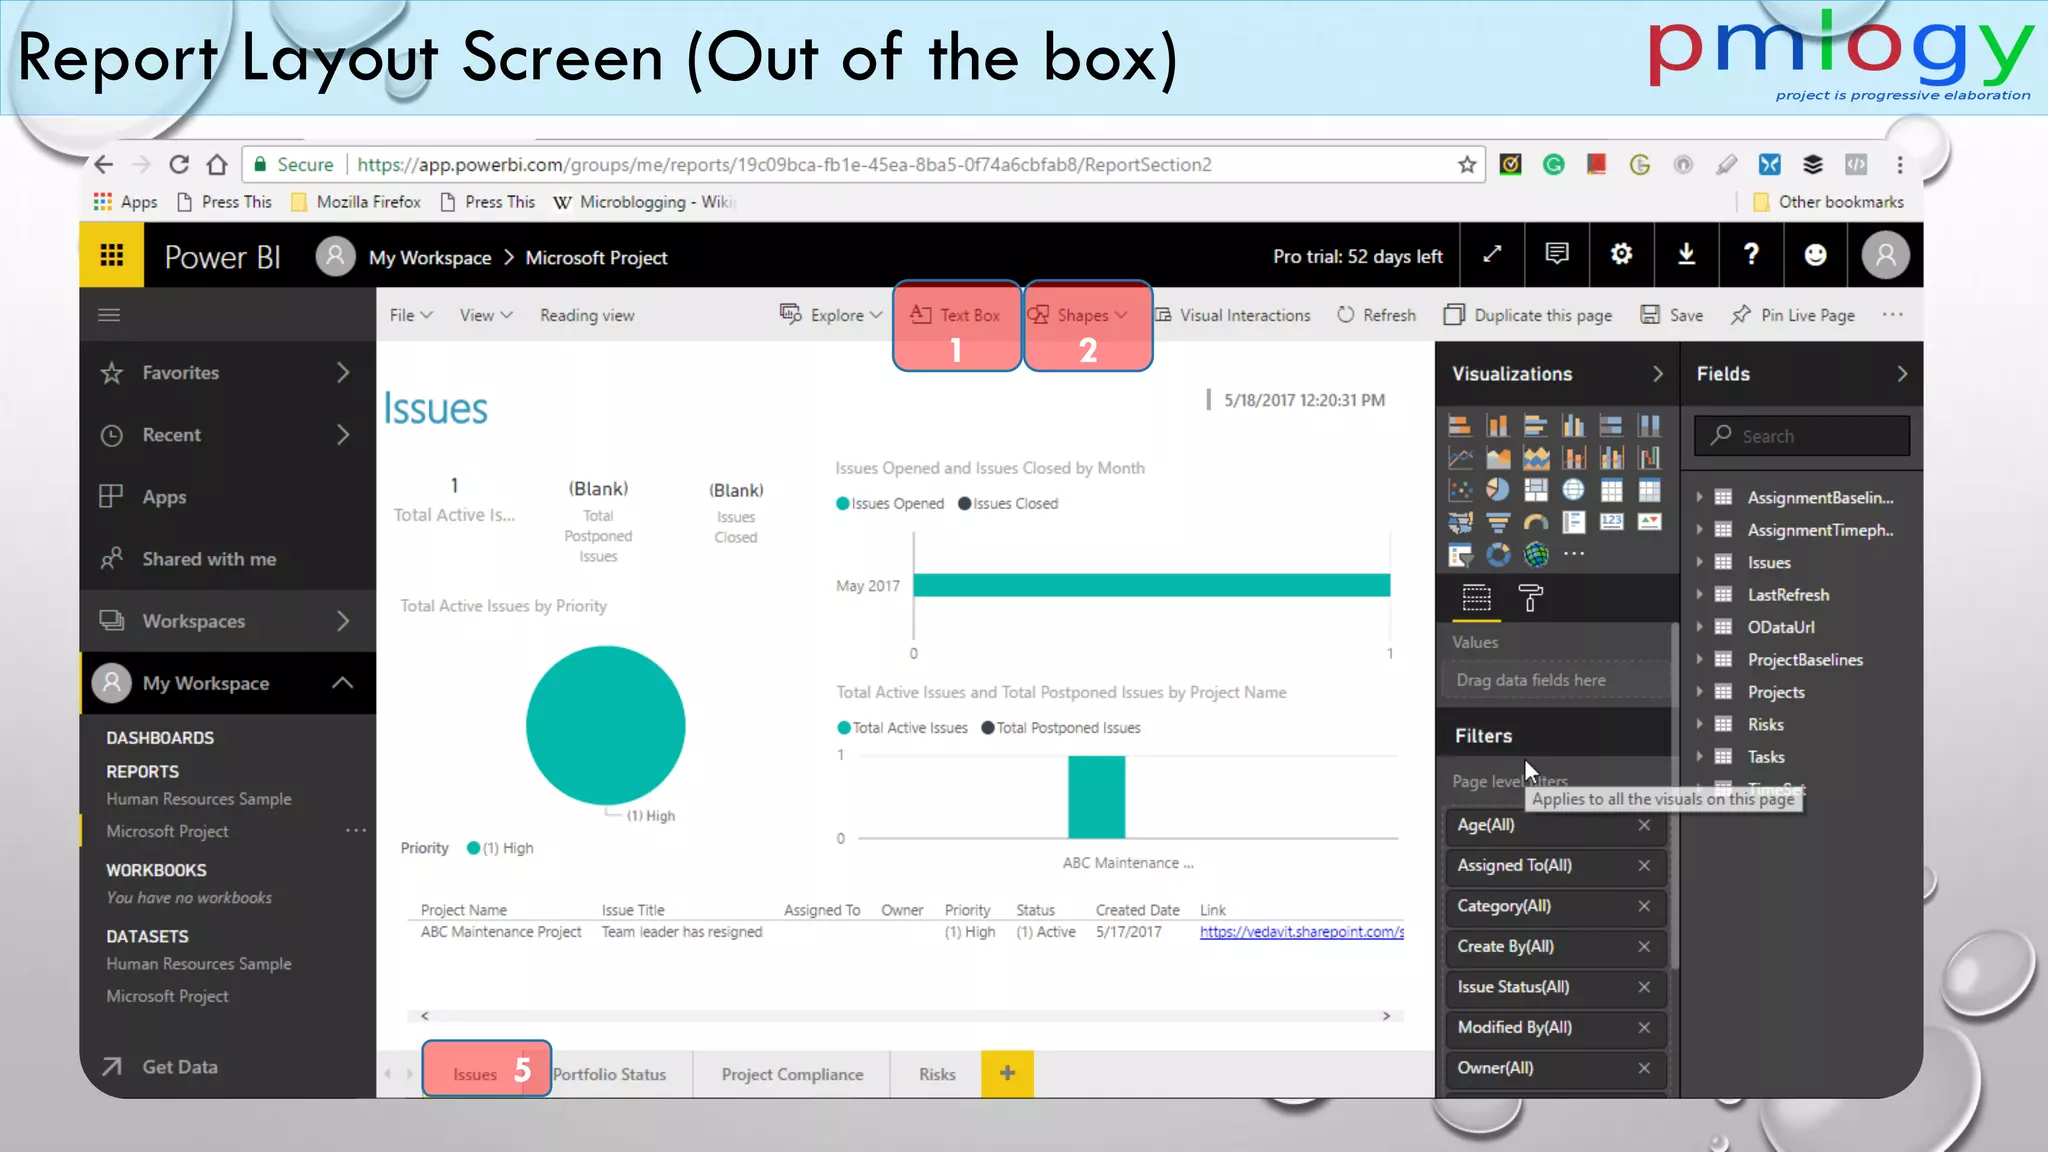Viewport: 2048px width, 1152px height.
Task: Select the clustered column chart visualization
Action: click(1574, 426)
